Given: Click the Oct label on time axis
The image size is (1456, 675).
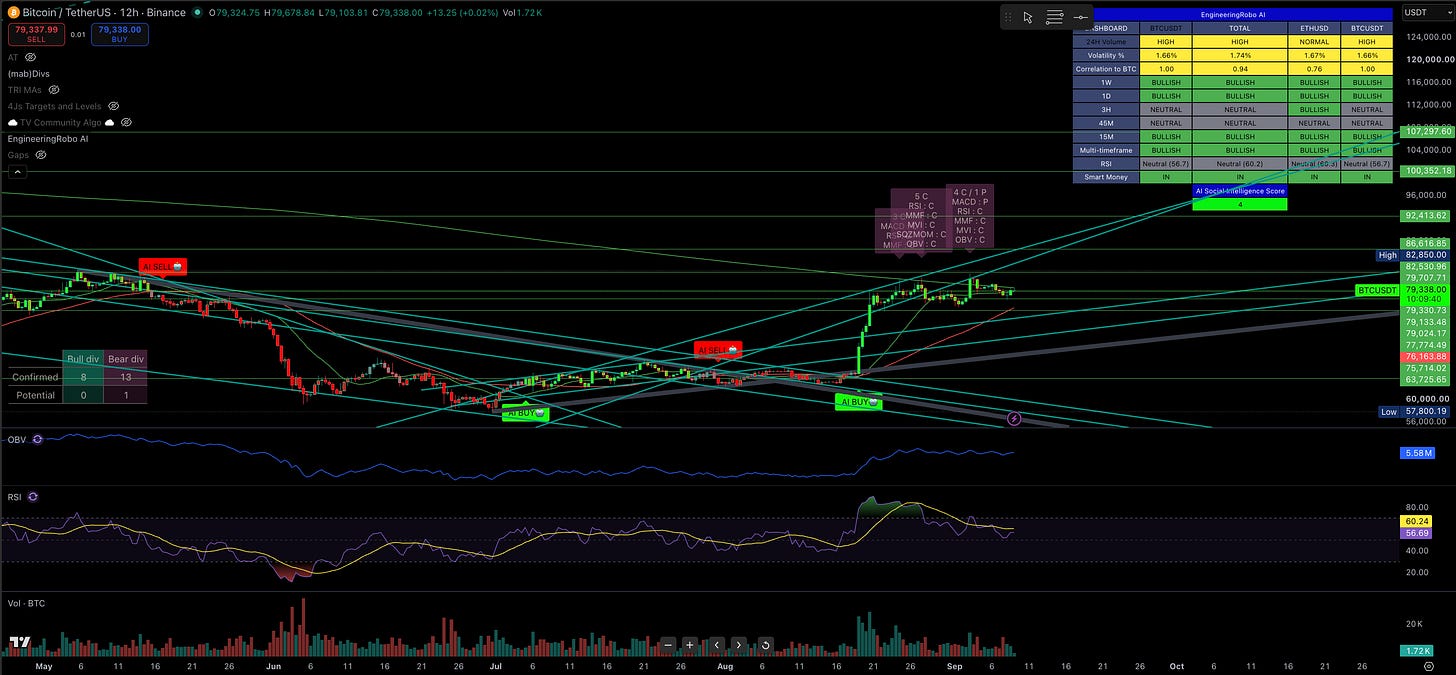Looking at the screenshot, I should (1176, 665).
